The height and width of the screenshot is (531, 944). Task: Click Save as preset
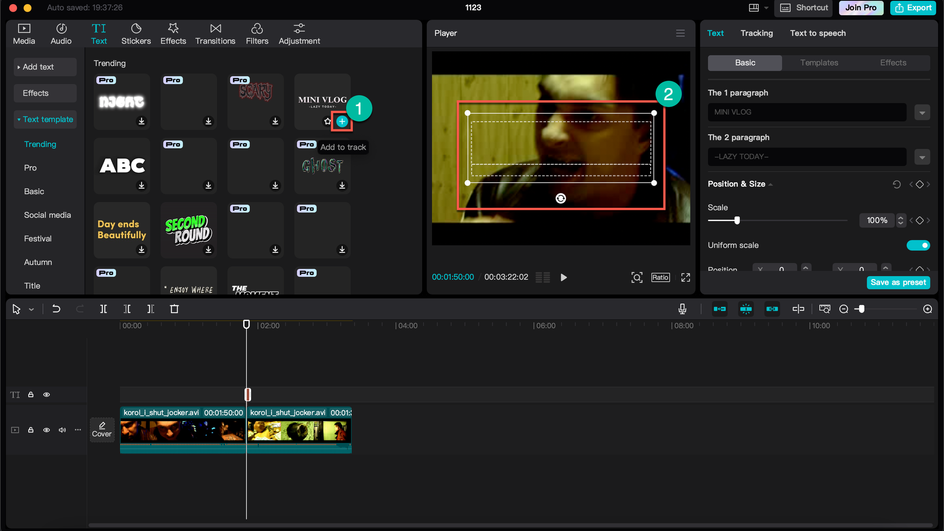tap(898, 282)
